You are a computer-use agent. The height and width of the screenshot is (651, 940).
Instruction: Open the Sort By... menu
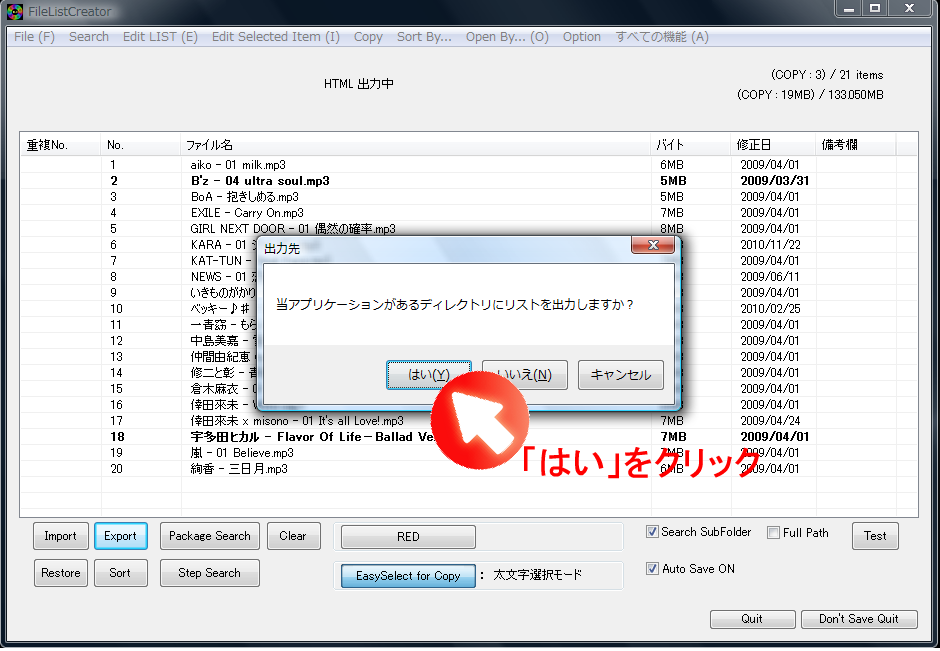click(424, 37)
